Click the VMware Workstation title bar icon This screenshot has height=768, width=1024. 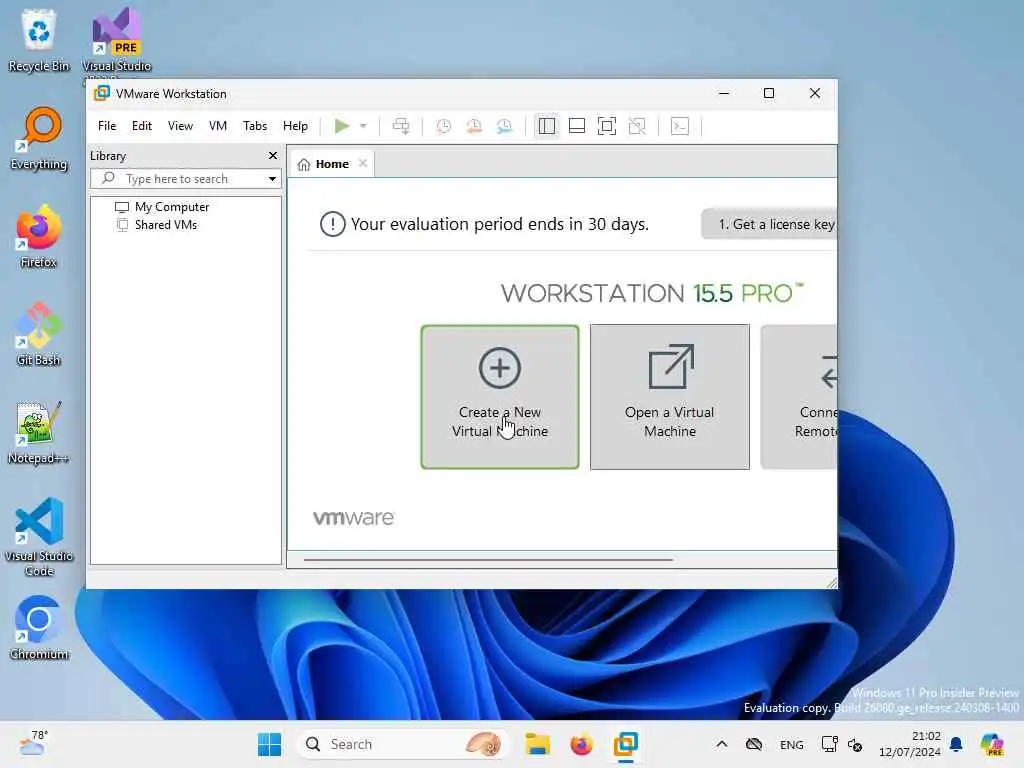click(x=102, y=93)
